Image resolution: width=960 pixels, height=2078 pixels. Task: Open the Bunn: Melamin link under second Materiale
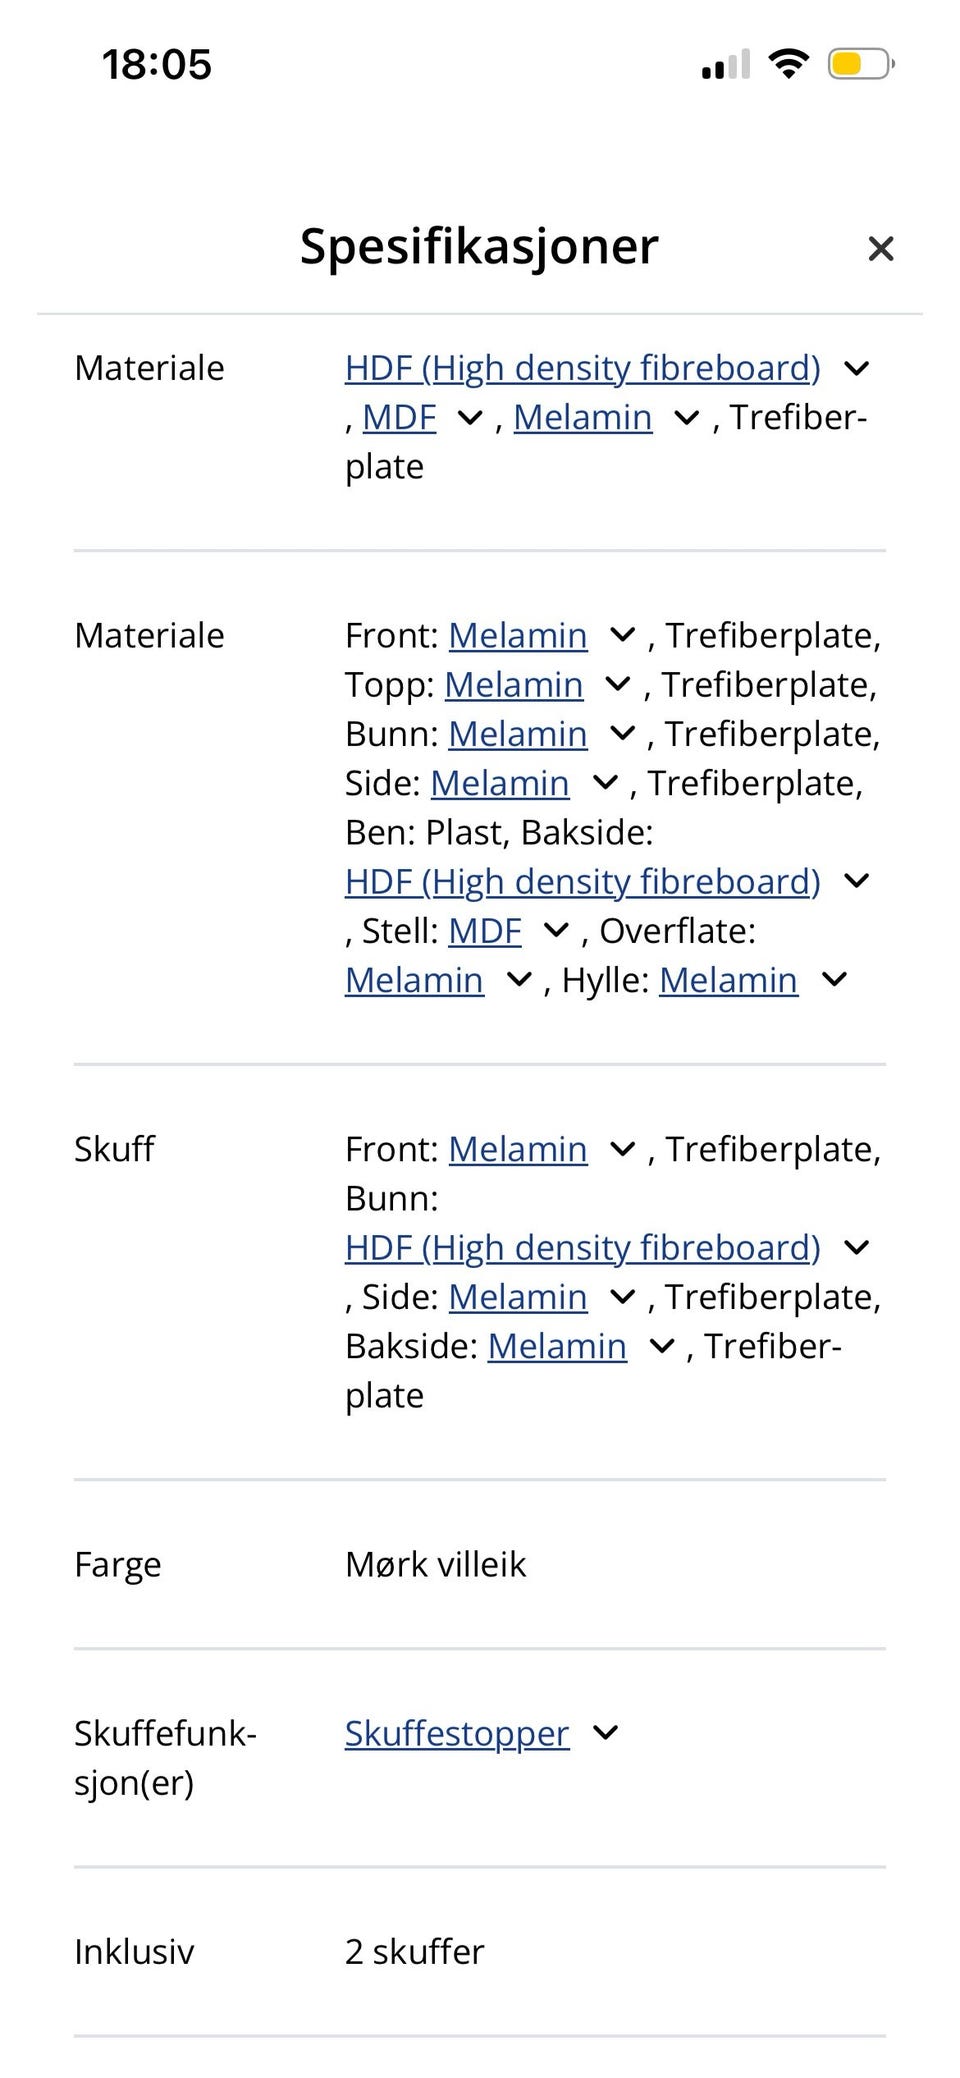(x=517, y=733)
